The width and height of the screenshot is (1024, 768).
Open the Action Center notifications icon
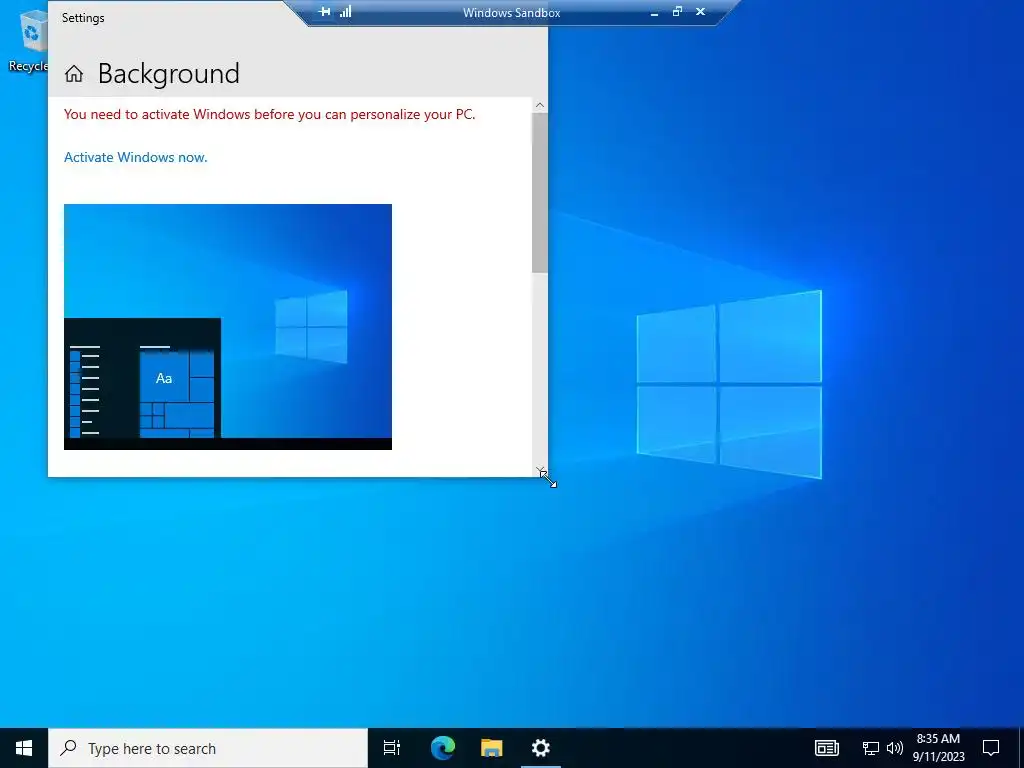[991, 748]
